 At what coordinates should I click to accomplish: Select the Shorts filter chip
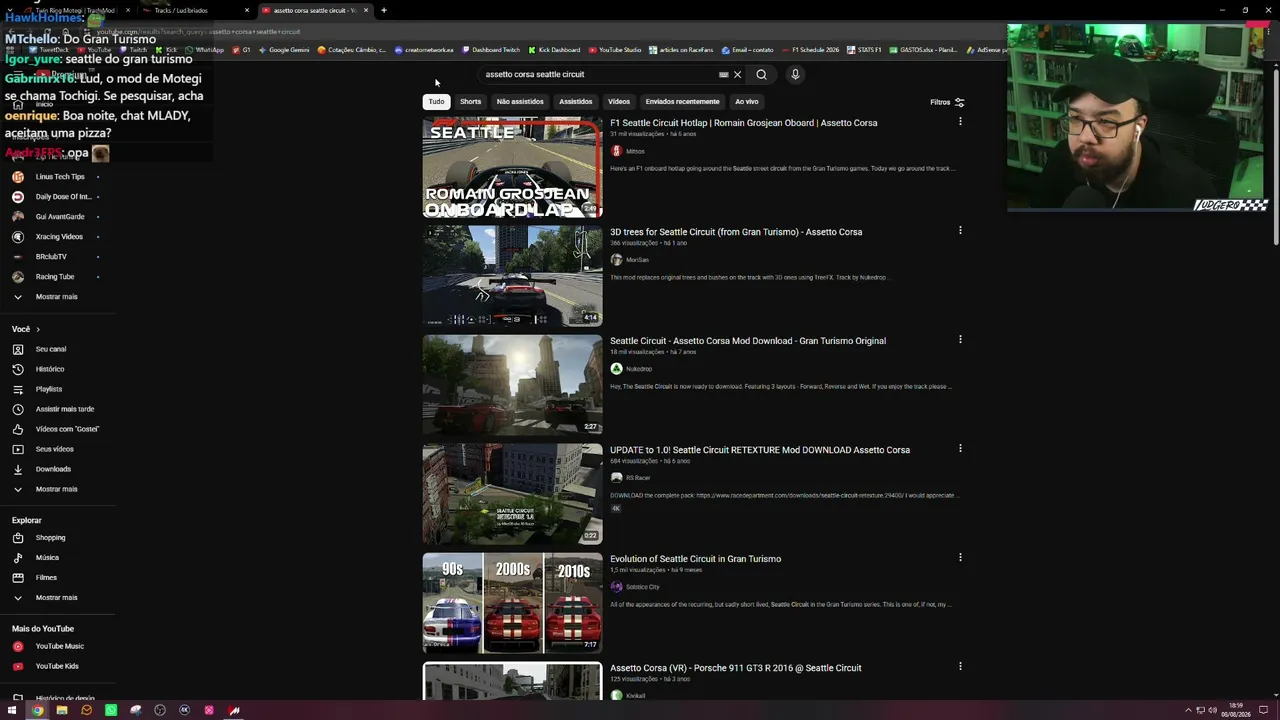pyautogui.click(x=470, y=101)
